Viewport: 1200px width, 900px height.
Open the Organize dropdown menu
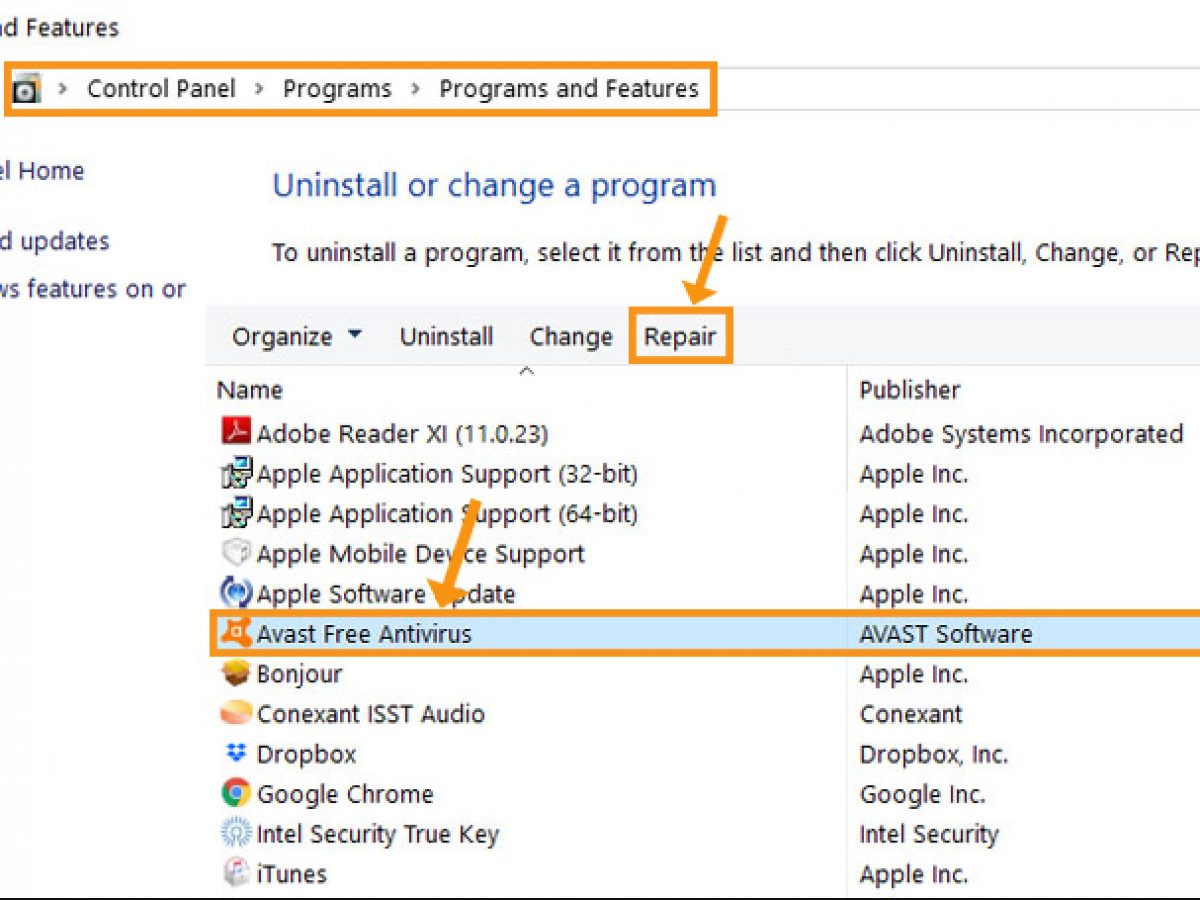(x=297, y=337)
